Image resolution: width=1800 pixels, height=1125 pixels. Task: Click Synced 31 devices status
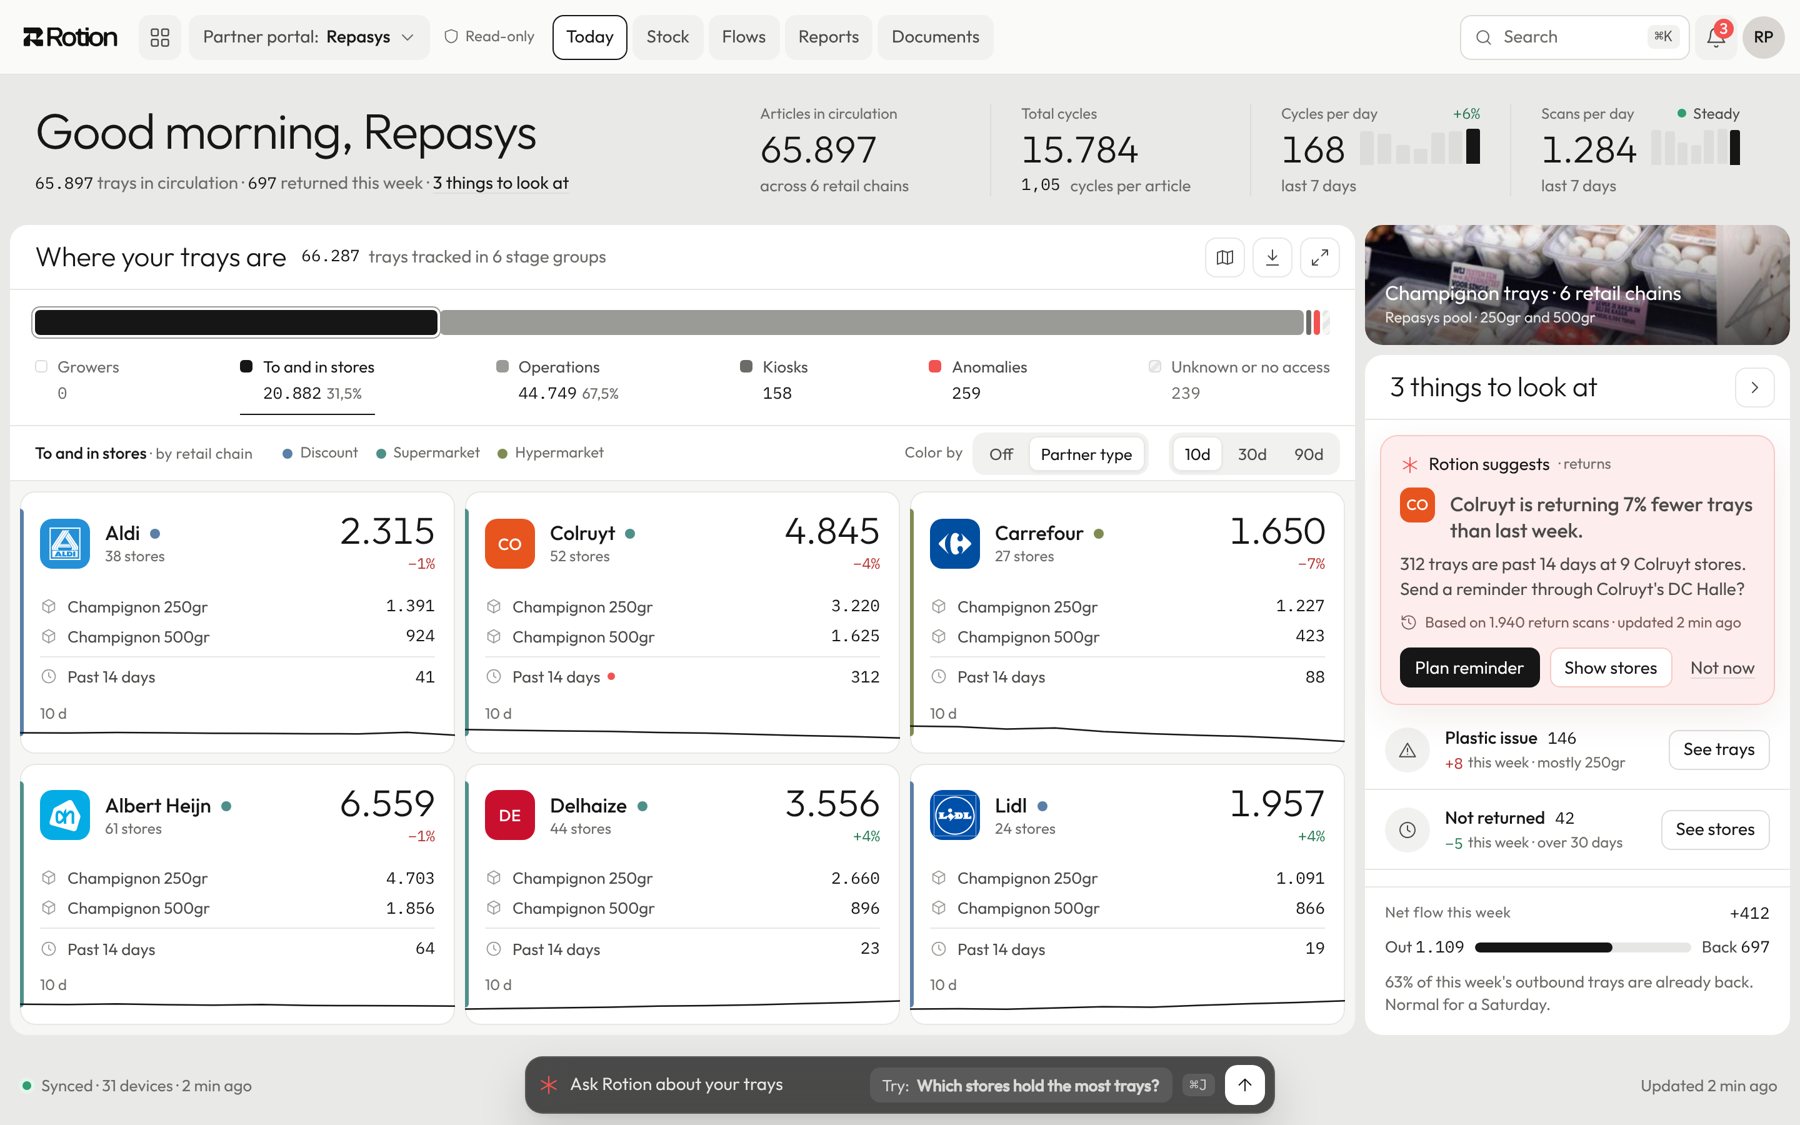137,1086
